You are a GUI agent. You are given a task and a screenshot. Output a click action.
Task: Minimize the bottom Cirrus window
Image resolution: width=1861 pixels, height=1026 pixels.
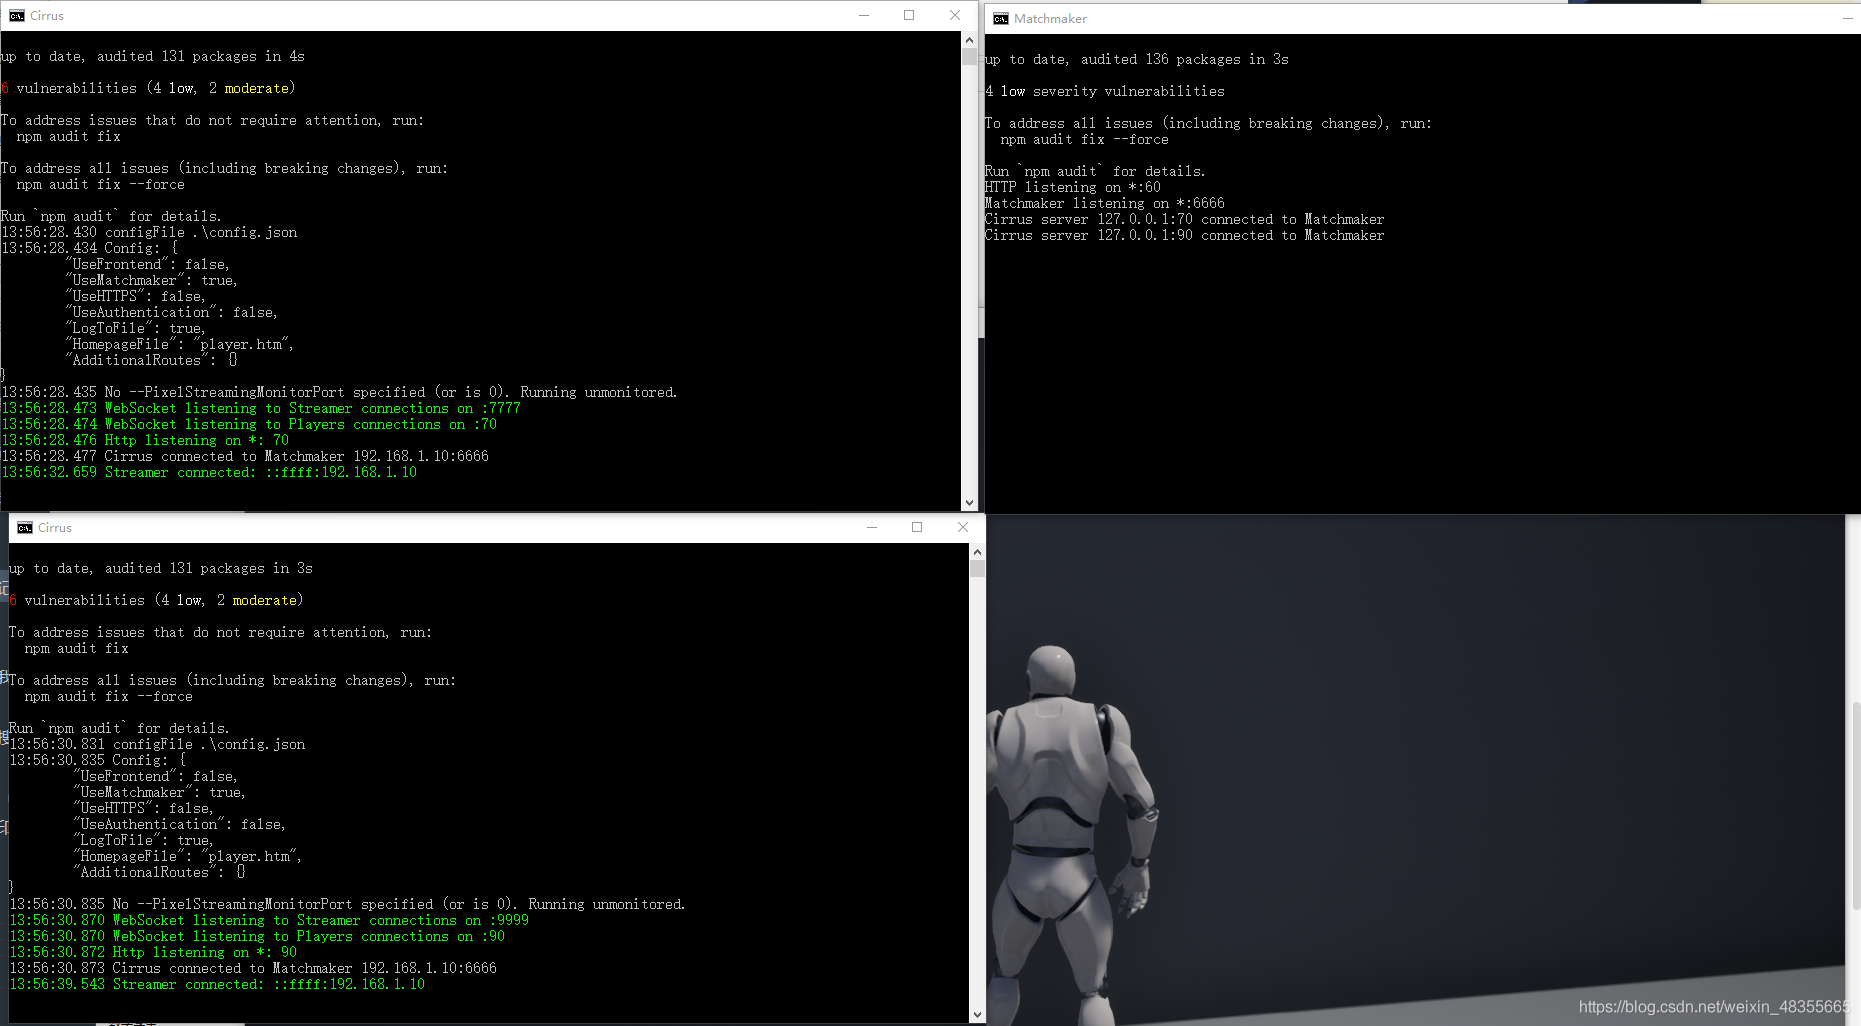tap(872, 527)
